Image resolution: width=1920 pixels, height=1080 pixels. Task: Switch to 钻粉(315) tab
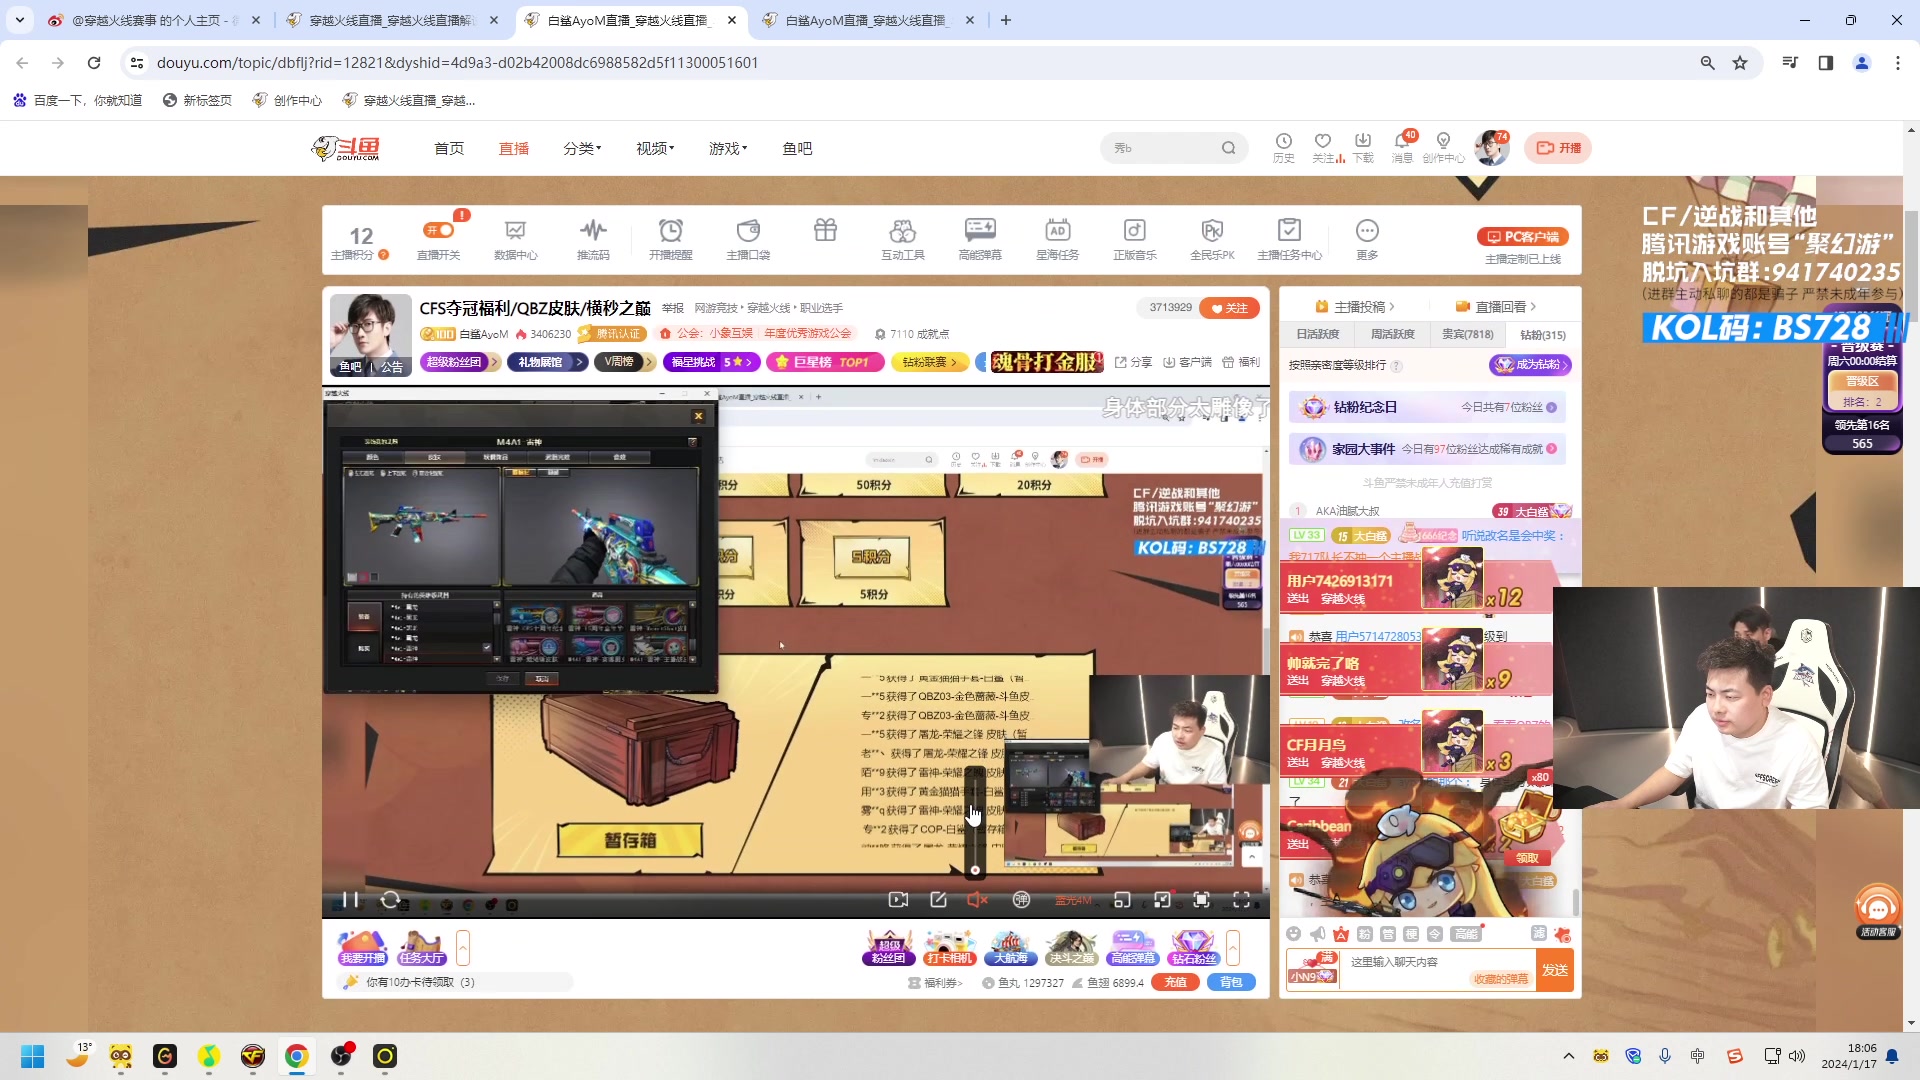(x=1543, y=334)
